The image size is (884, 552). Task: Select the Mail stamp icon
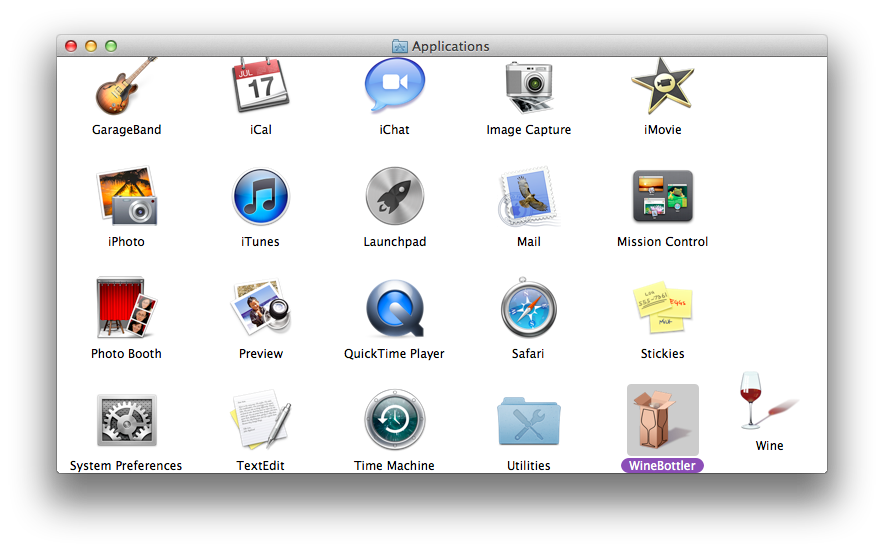click(x=529, y=196)
